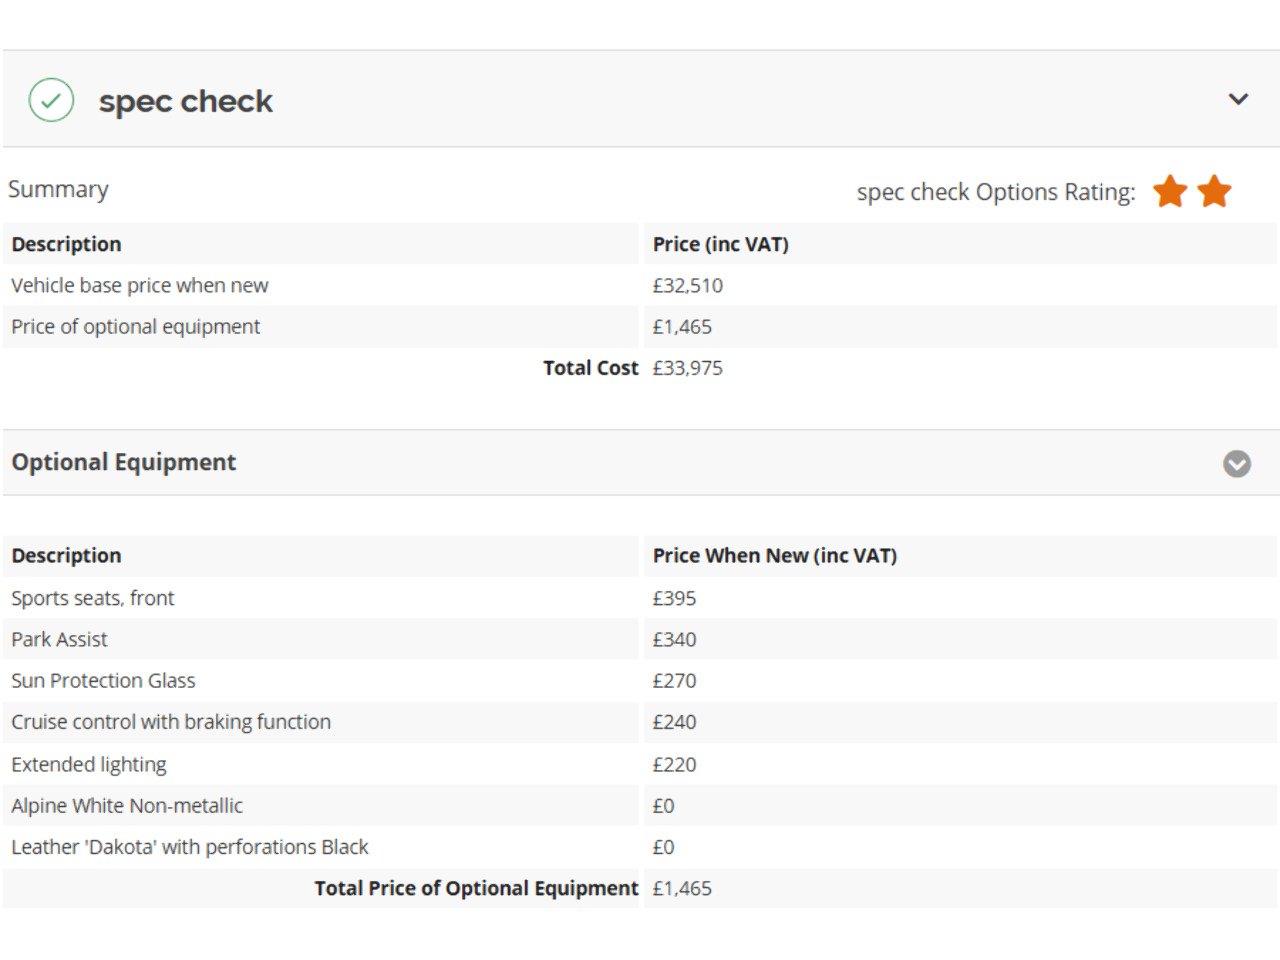Image resolution: width=1280 pixels, height=960 pixels.
Task: Click the second orange rating star
Action: tap(1214, 191)
